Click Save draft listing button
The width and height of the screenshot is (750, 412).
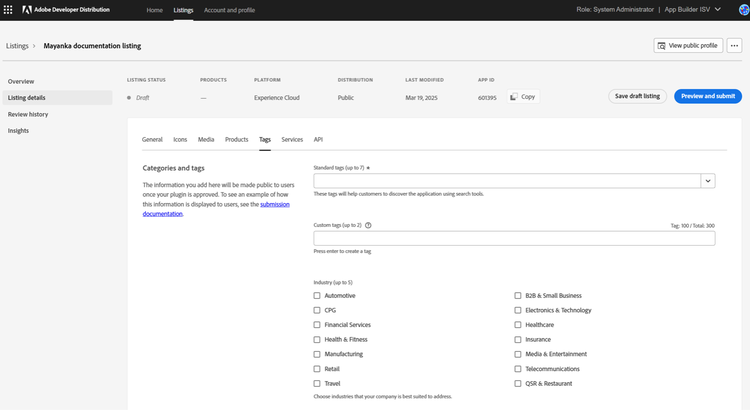pos(637,96)
